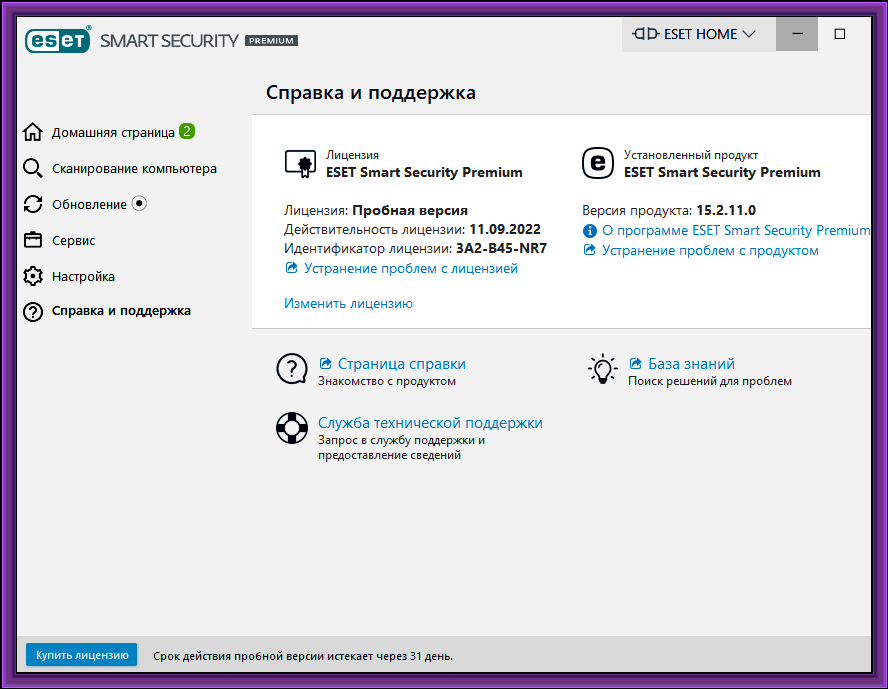Click the PREMIUM label badge in header
888x689 pixels.
(271, 41)
